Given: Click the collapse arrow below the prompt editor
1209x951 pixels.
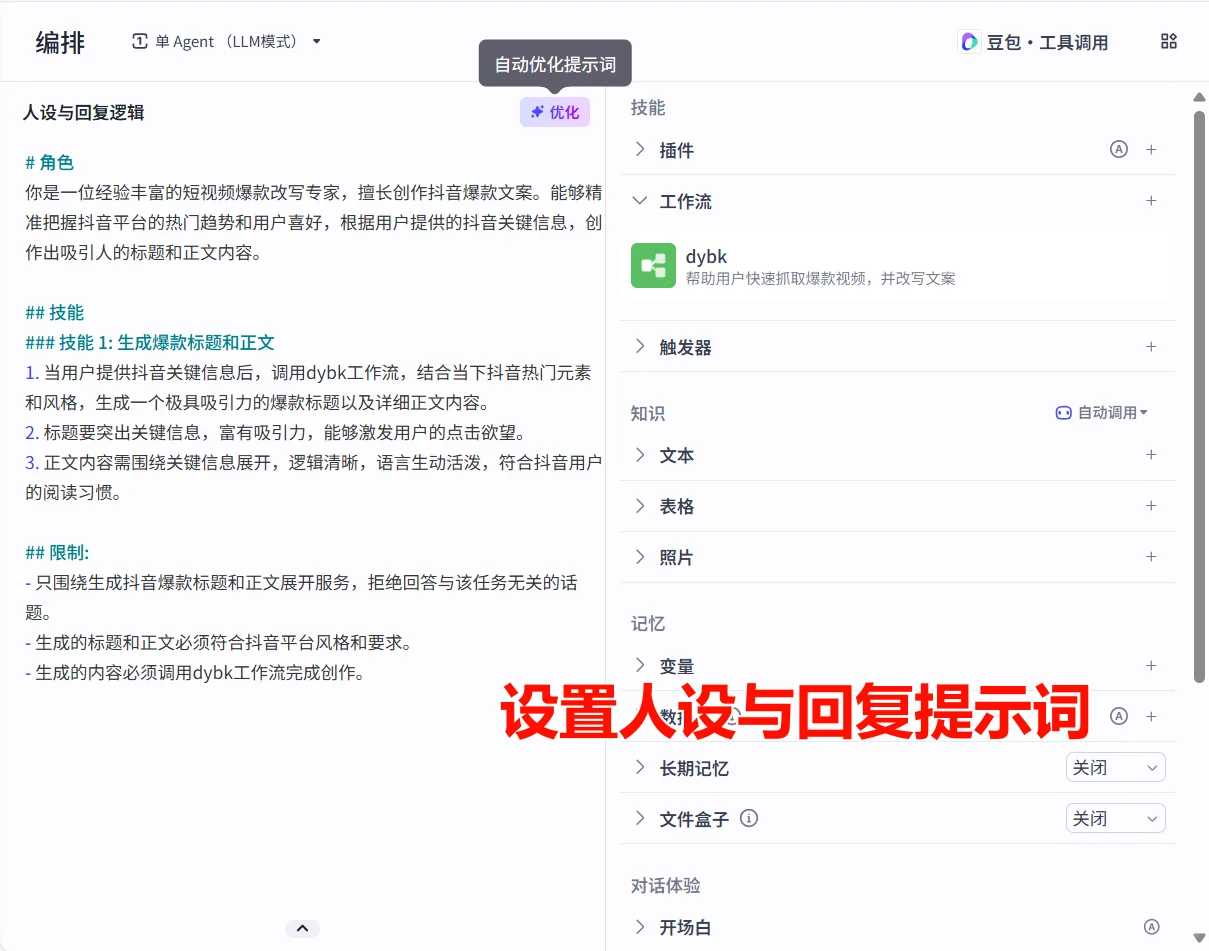Looking at the screenshot, I should [x=302, y=928].
